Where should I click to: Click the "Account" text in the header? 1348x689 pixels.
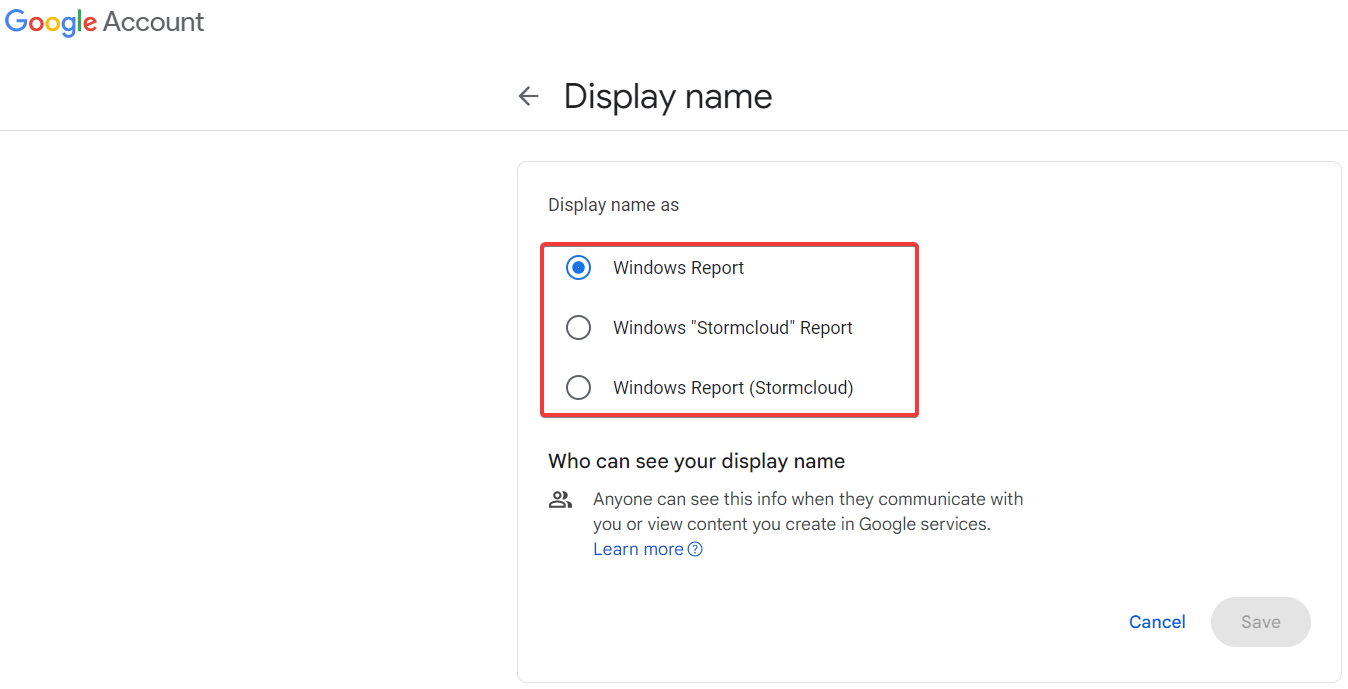click(153, 23)
